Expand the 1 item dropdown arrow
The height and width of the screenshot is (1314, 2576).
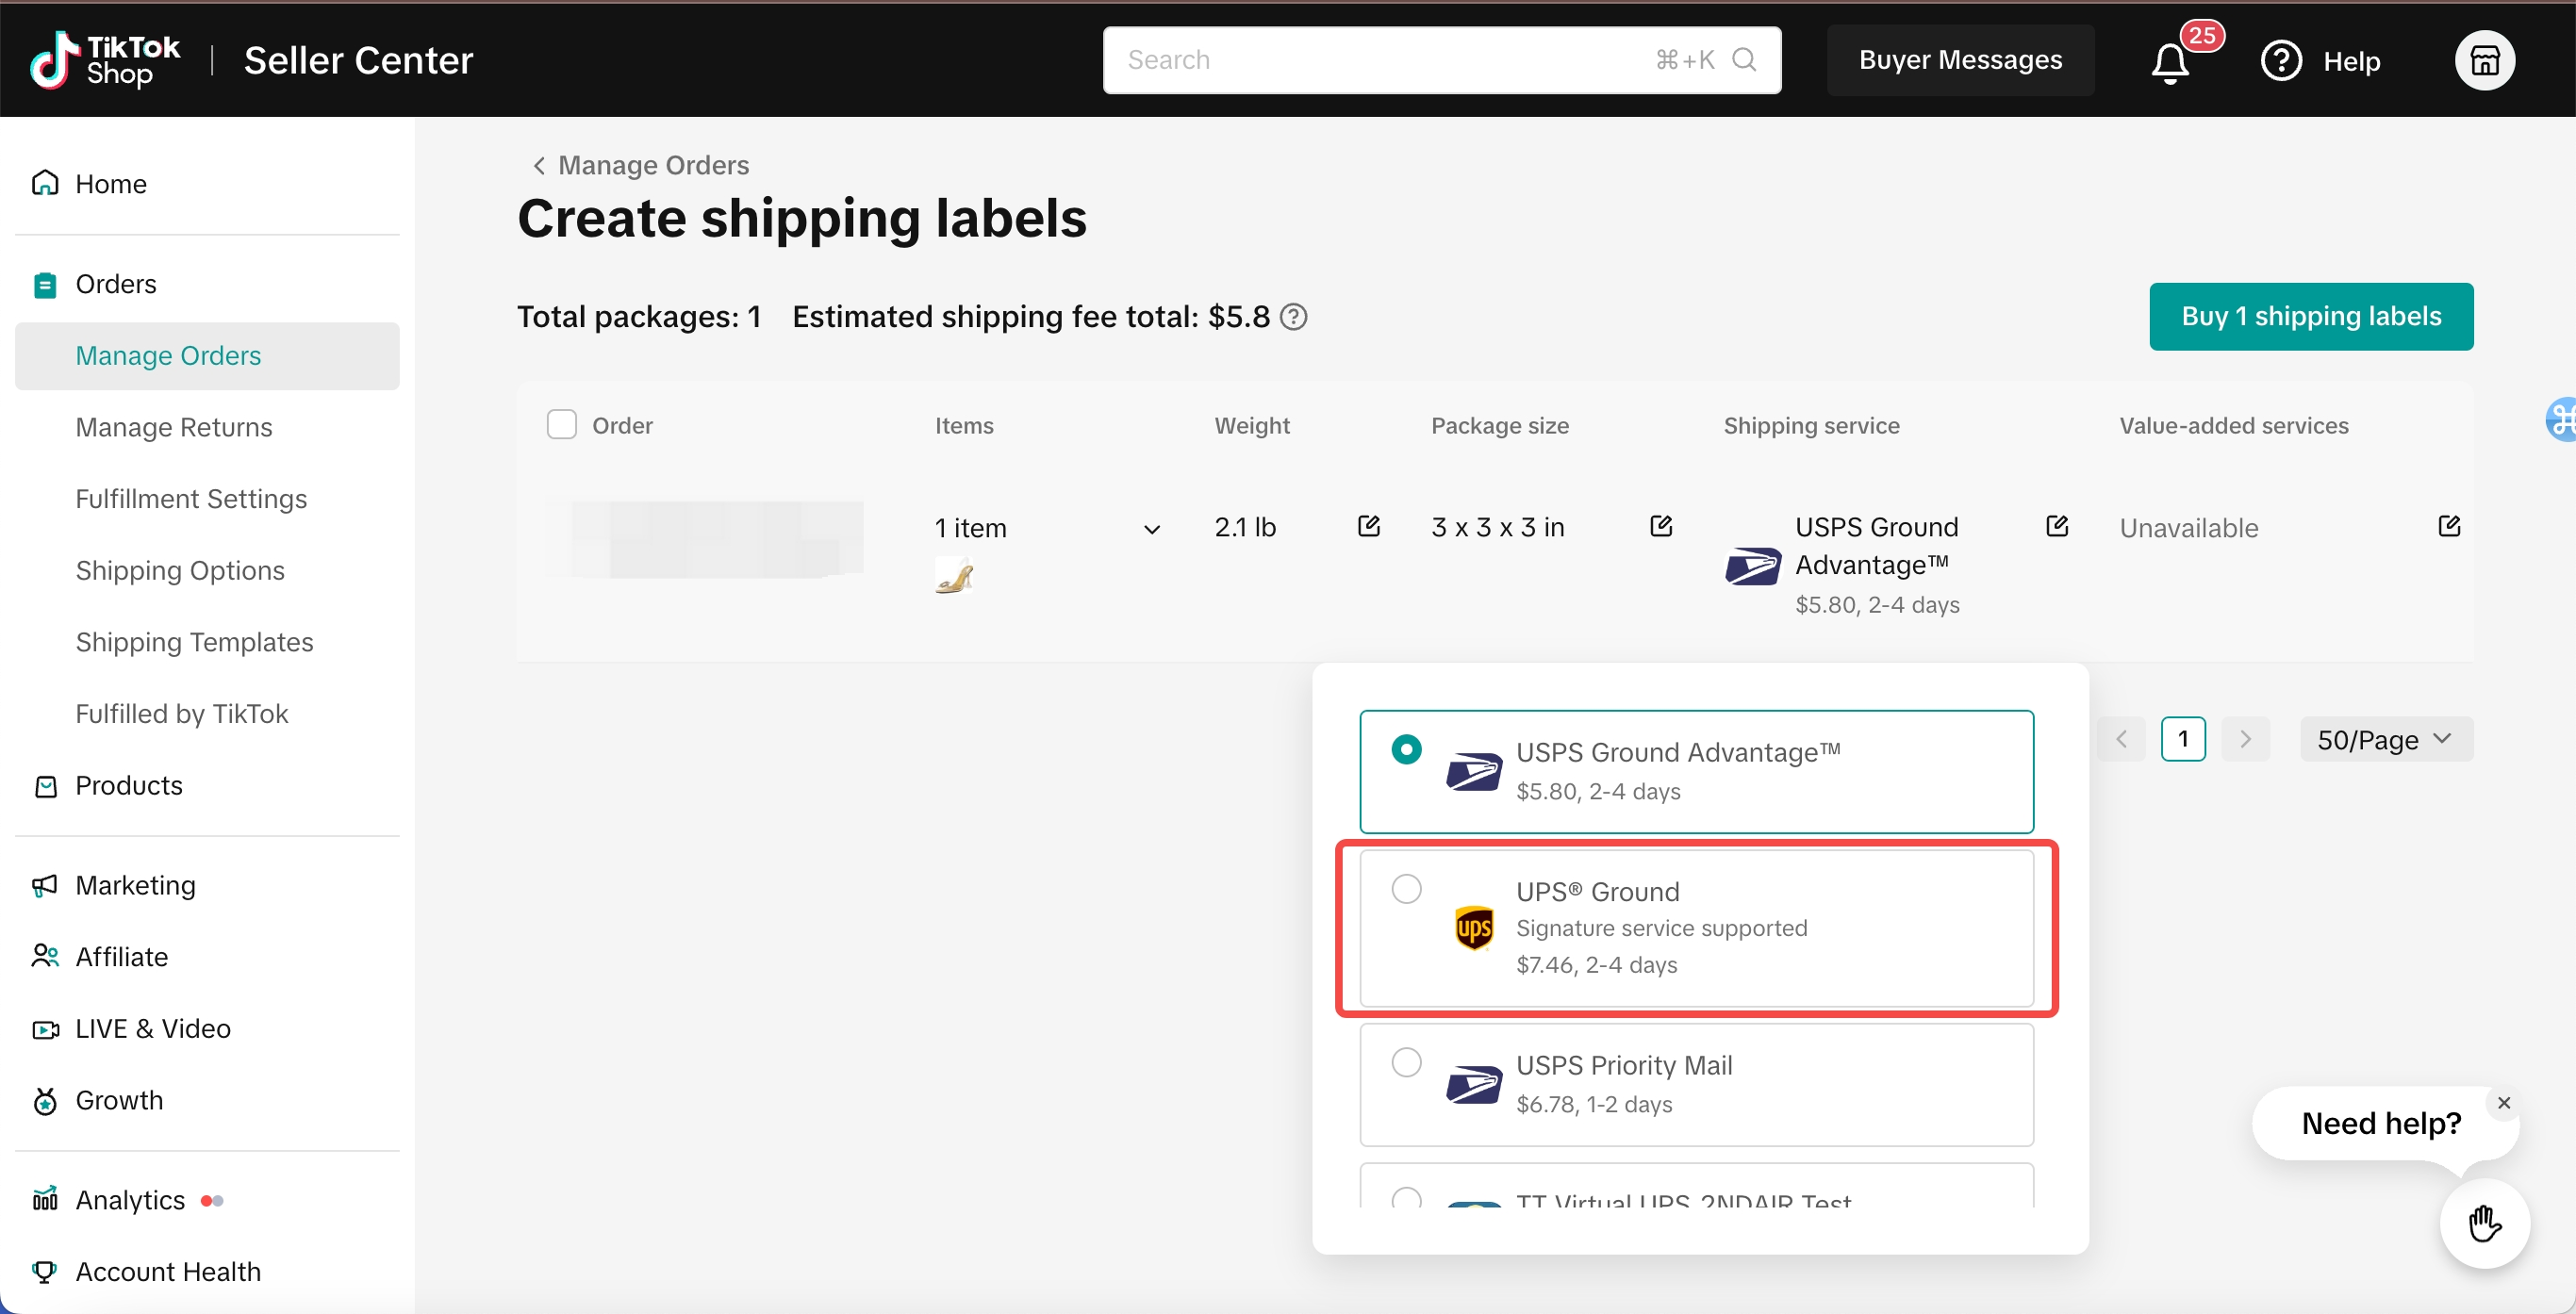(x=1151, y=529)
